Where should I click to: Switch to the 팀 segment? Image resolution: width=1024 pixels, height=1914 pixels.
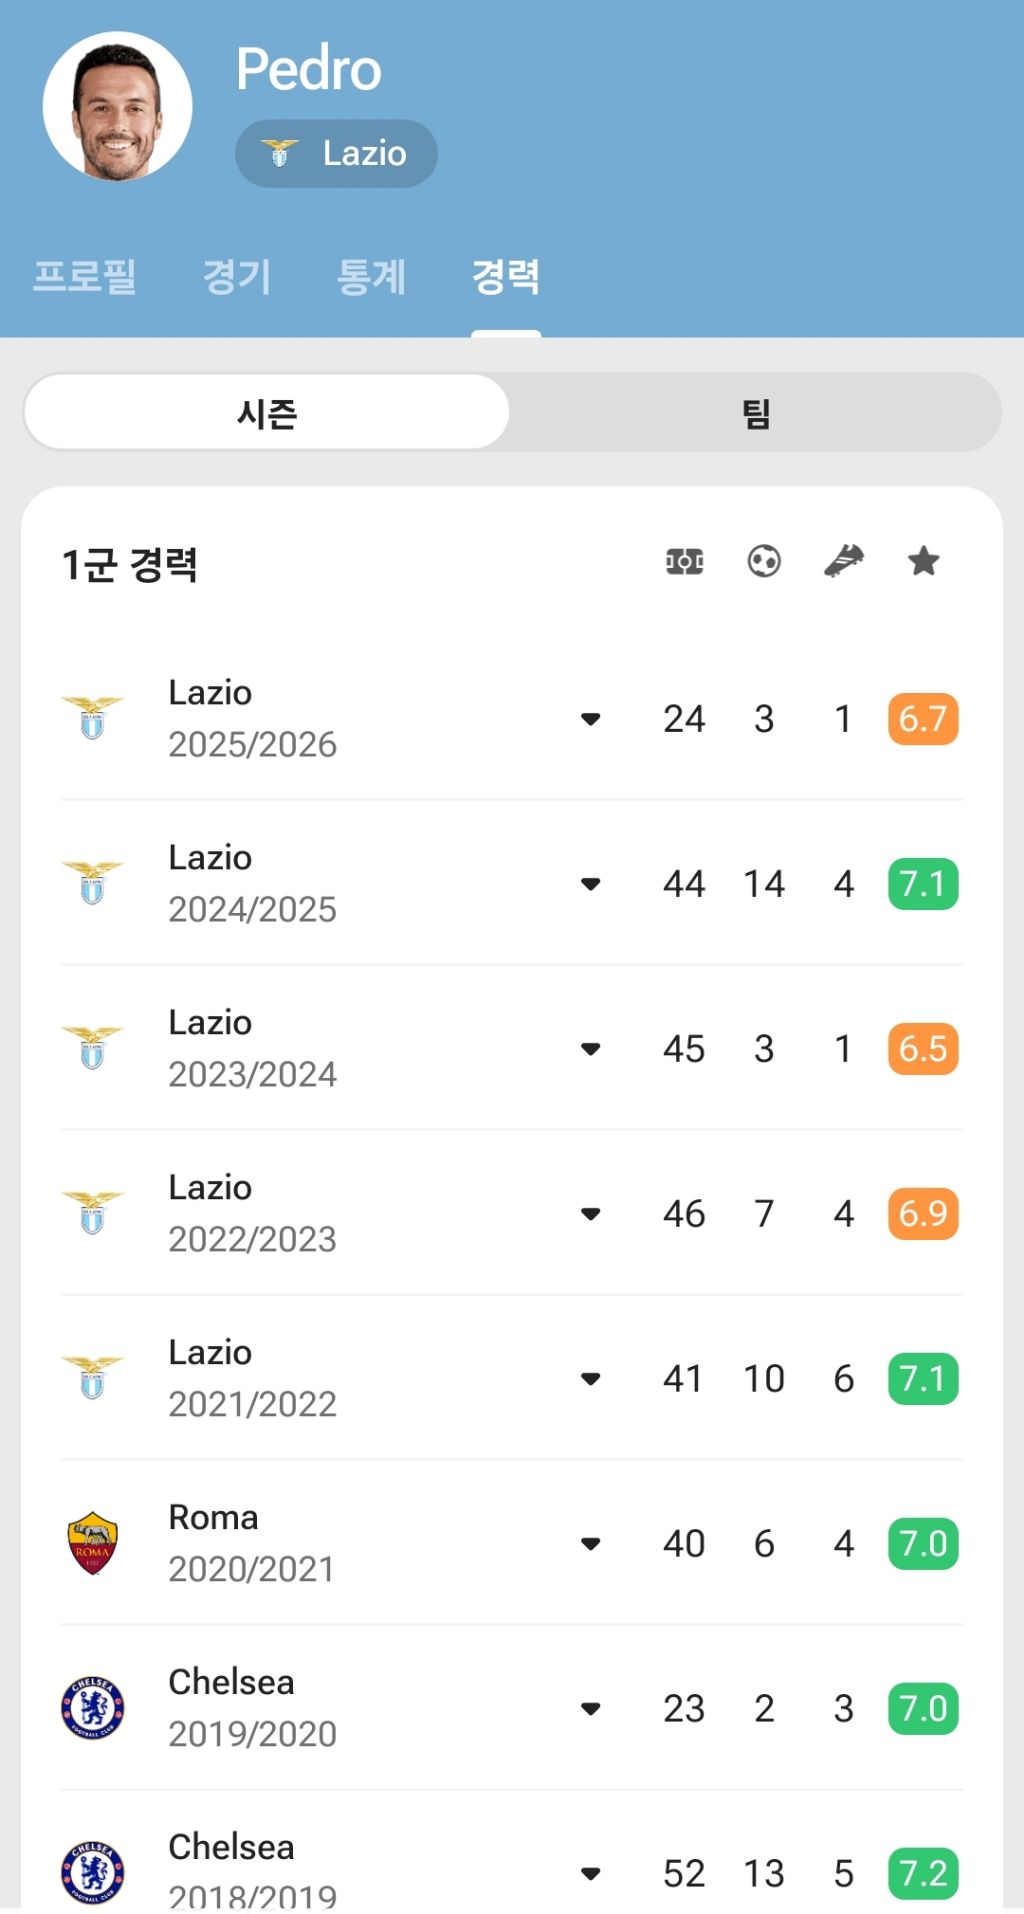756,413
